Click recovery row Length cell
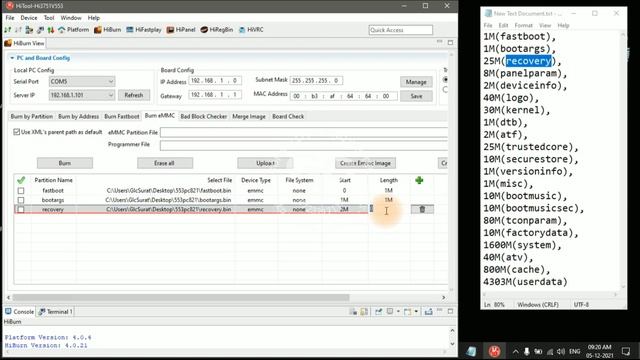The image size is (640, 360). click(x=389, y=209)
